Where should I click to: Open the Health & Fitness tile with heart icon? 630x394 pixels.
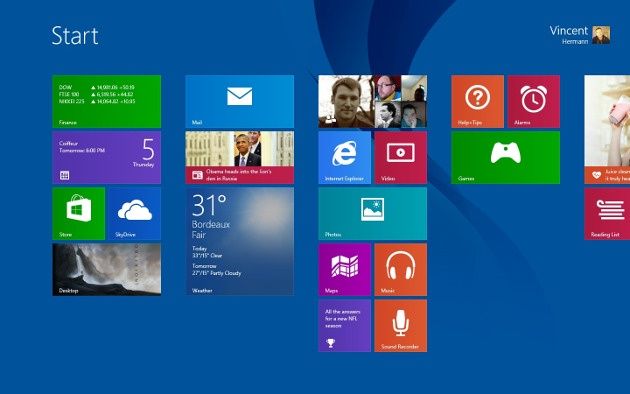(607, 129)
